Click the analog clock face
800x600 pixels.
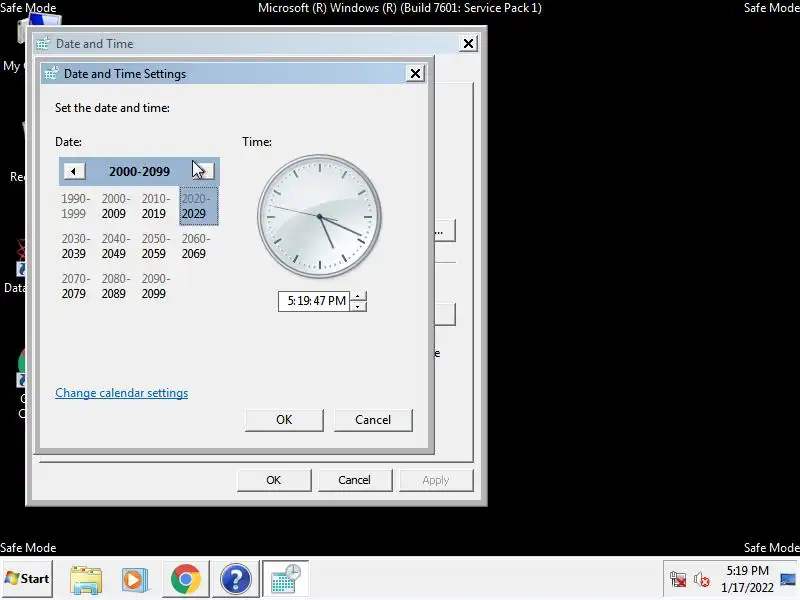coord(319,216)
